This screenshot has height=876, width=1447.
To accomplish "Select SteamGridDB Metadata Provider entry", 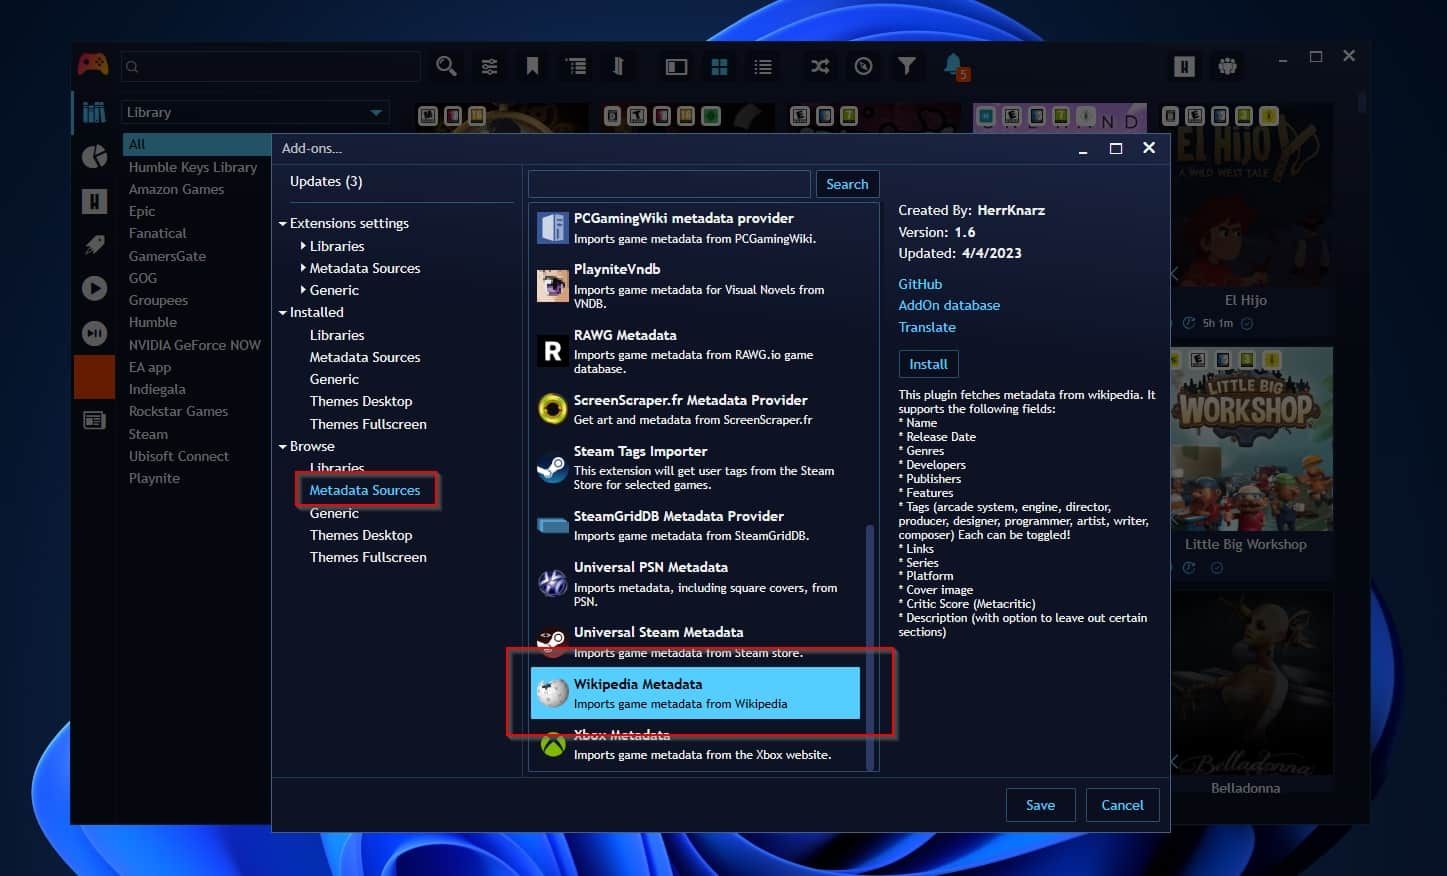I will [x=695, y=525].
